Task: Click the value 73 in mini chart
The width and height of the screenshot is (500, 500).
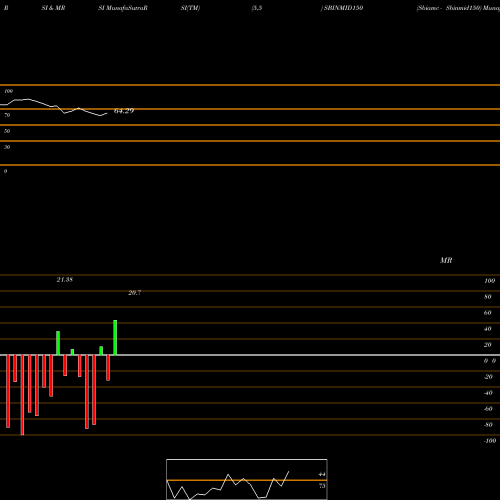Action: click(x=322, y=486)
